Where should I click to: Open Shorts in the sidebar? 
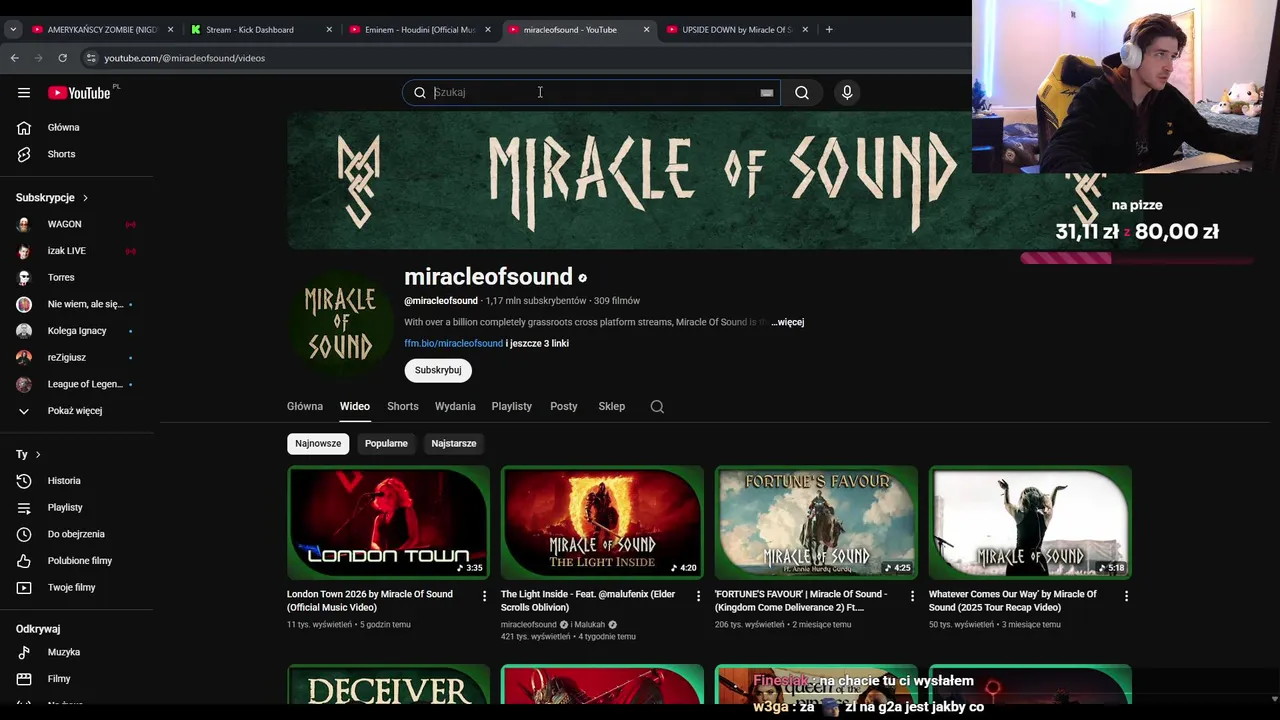click(x=77, y=154)
